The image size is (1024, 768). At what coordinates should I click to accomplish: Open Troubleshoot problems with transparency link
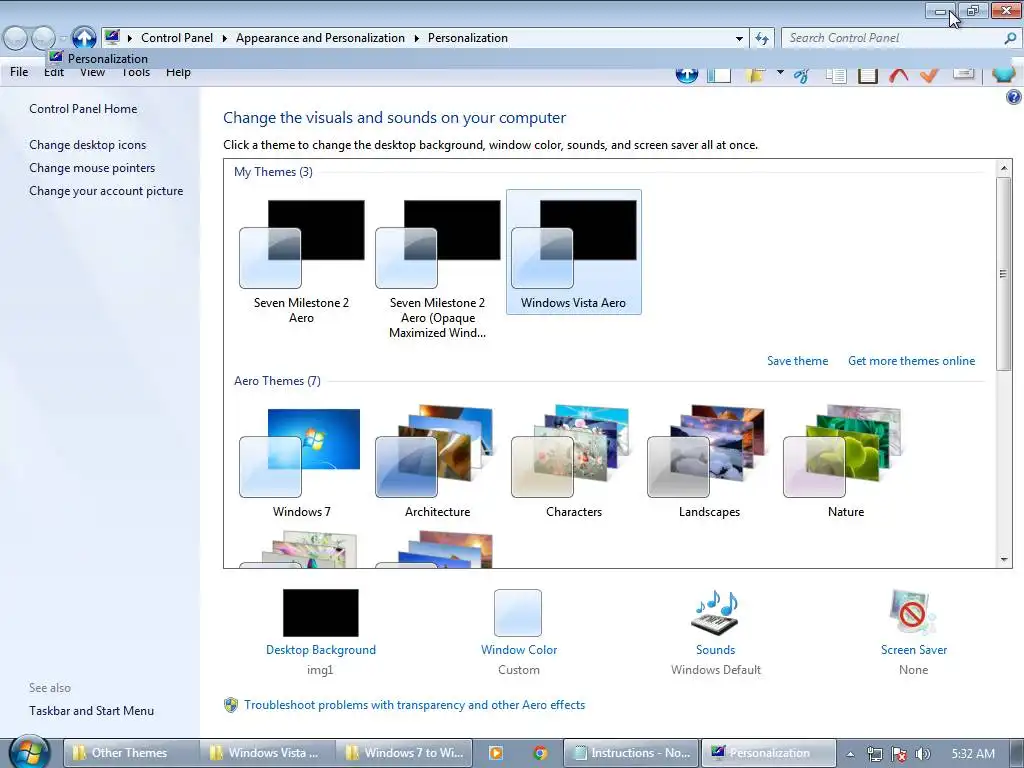414,705
